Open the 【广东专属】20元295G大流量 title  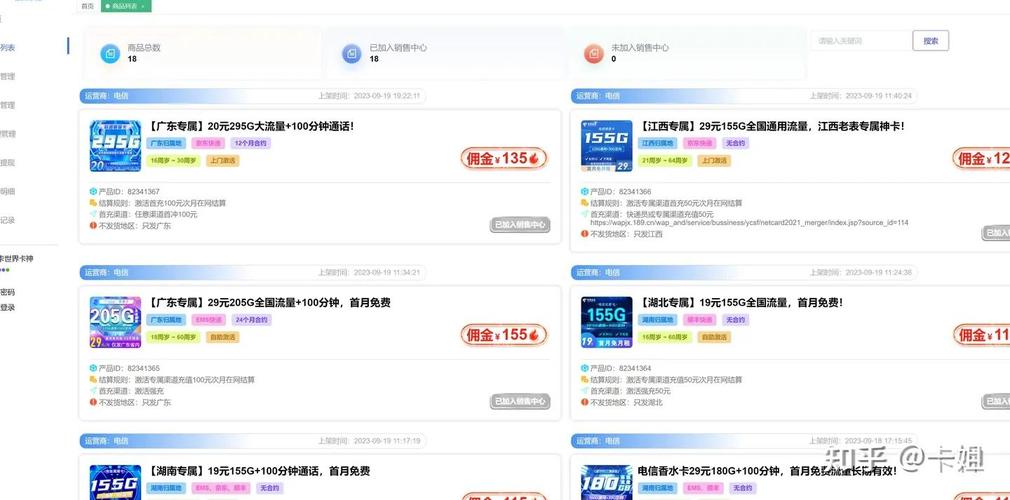[251, 126]
